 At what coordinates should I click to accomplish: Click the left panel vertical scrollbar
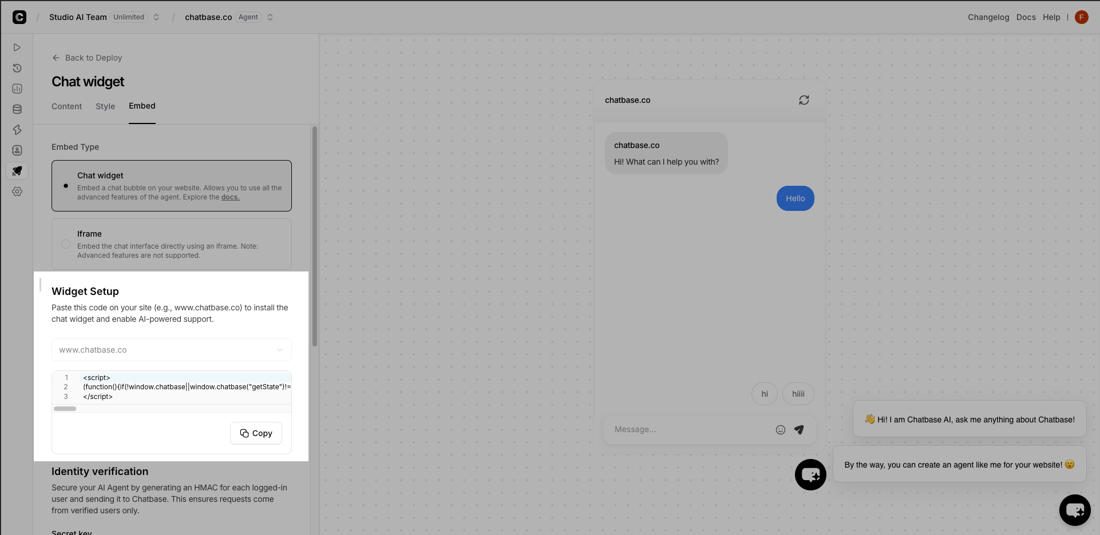pyautogui.click(x=315, y=236)
